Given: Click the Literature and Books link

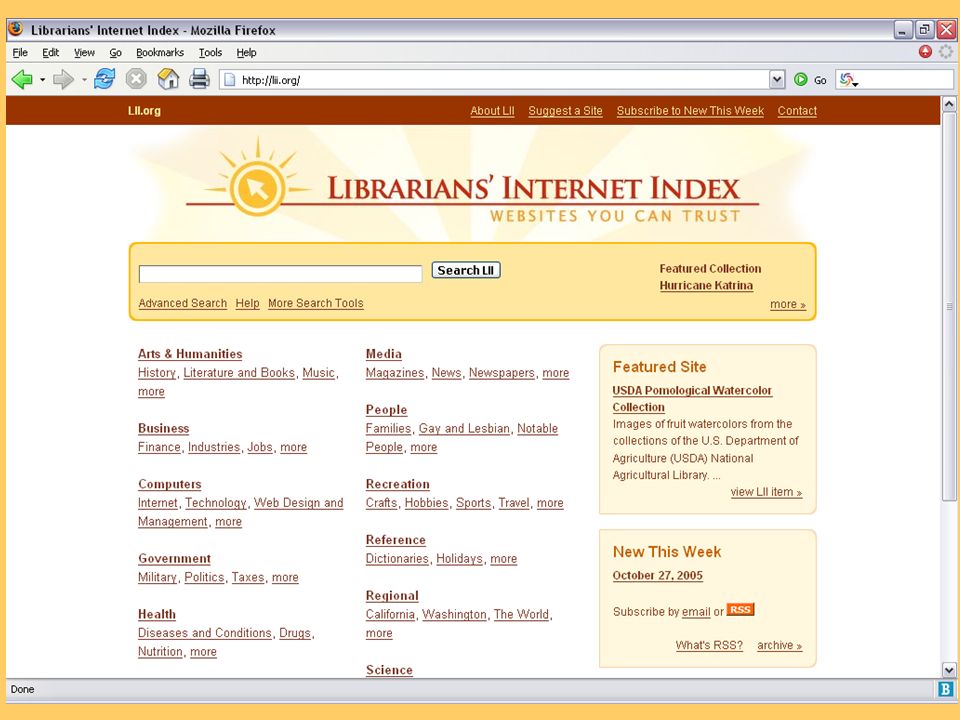Looking at the screenshot, I should [x=239, y=373].
